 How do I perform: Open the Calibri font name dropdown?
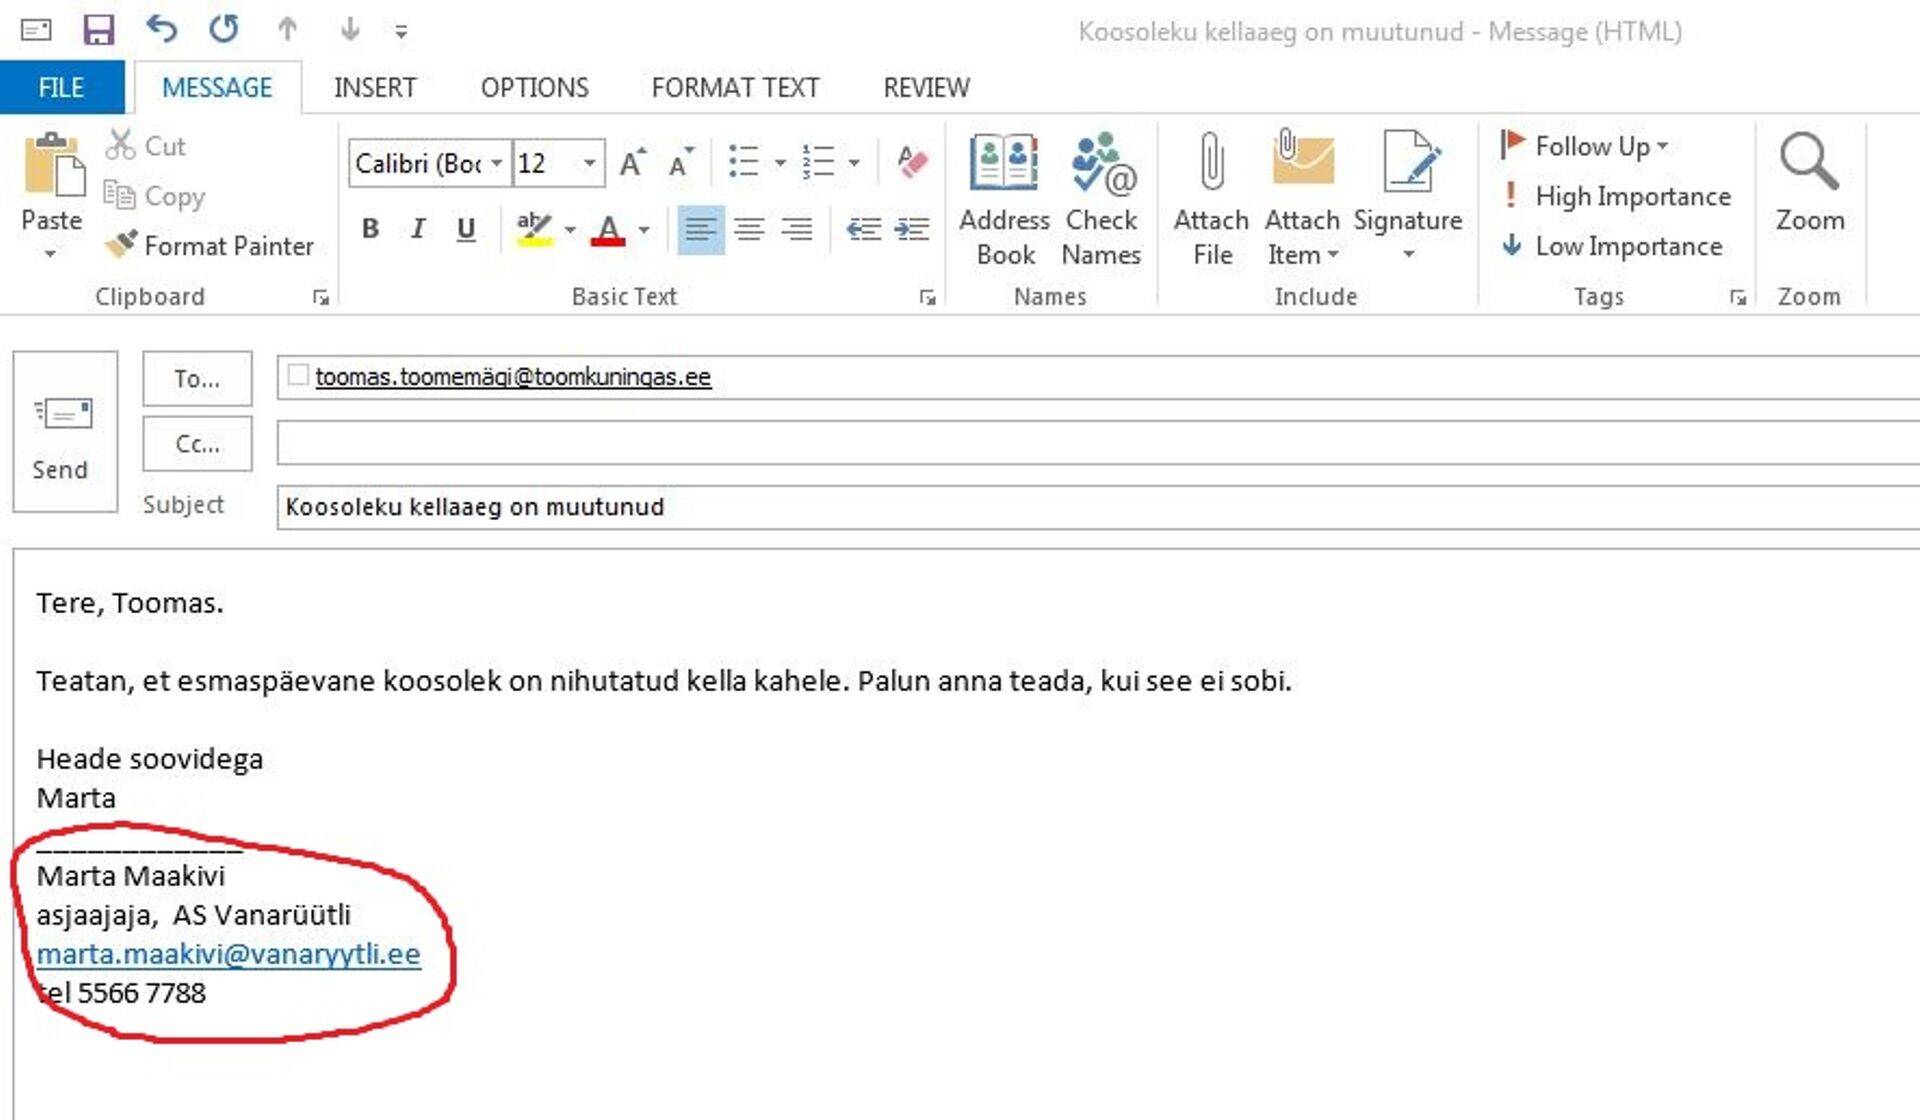pyautogui.click(x=496, y=163)
